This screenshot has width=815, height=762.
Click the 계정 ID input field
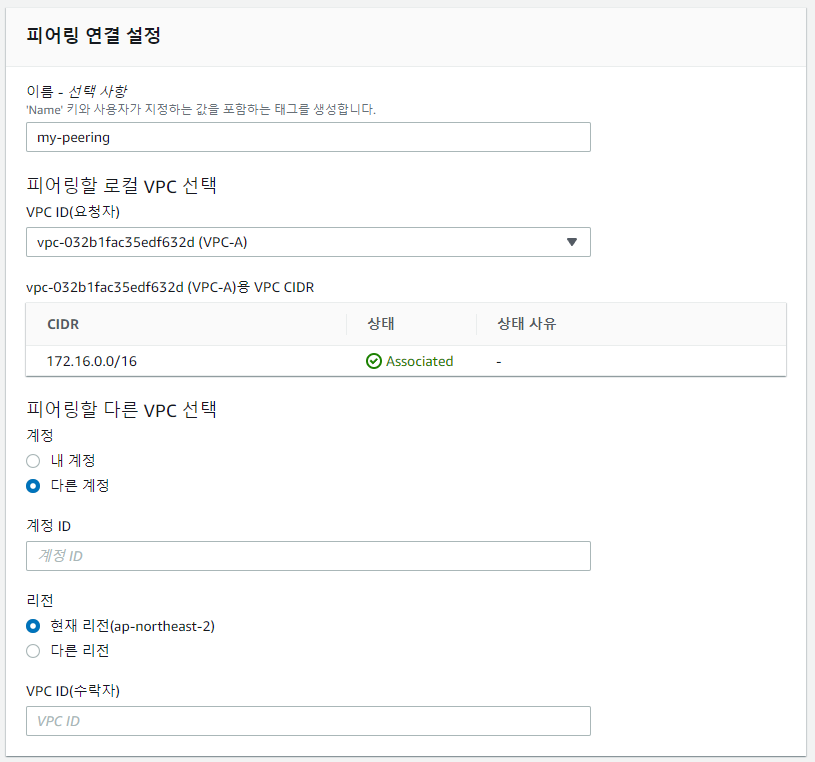pyautogui.click(x=308, y=556)
